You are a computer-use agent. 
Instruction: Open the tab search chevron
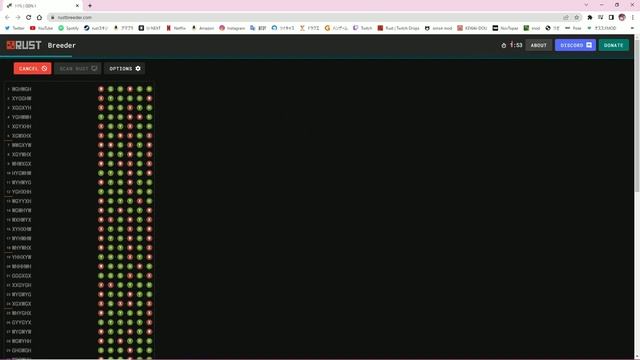click(587, 5)
